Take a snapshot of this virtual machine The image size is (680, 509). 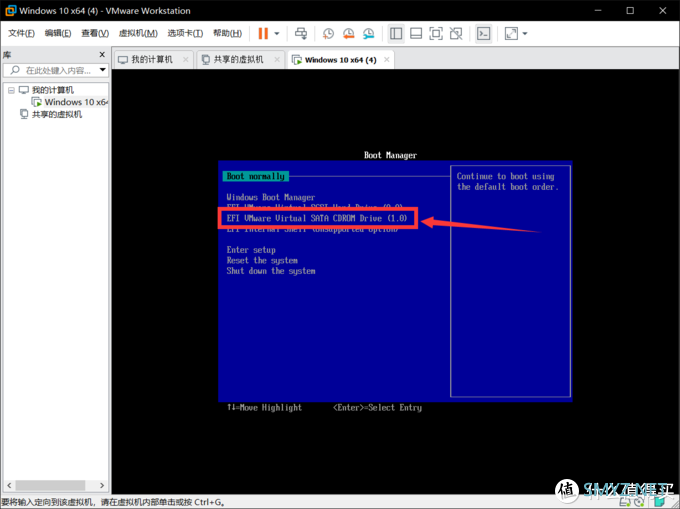(328, 33)
